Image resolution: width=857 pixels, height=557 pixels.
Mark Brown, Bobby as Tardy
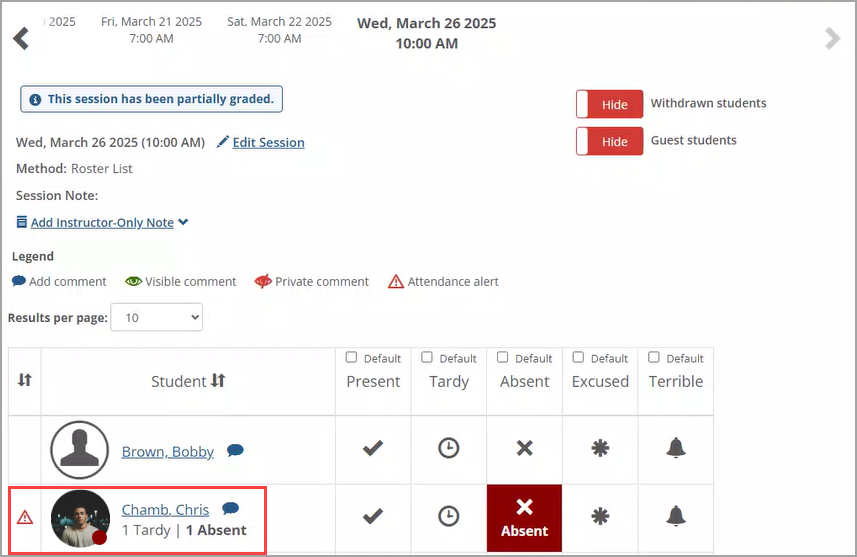pos(449,448)
